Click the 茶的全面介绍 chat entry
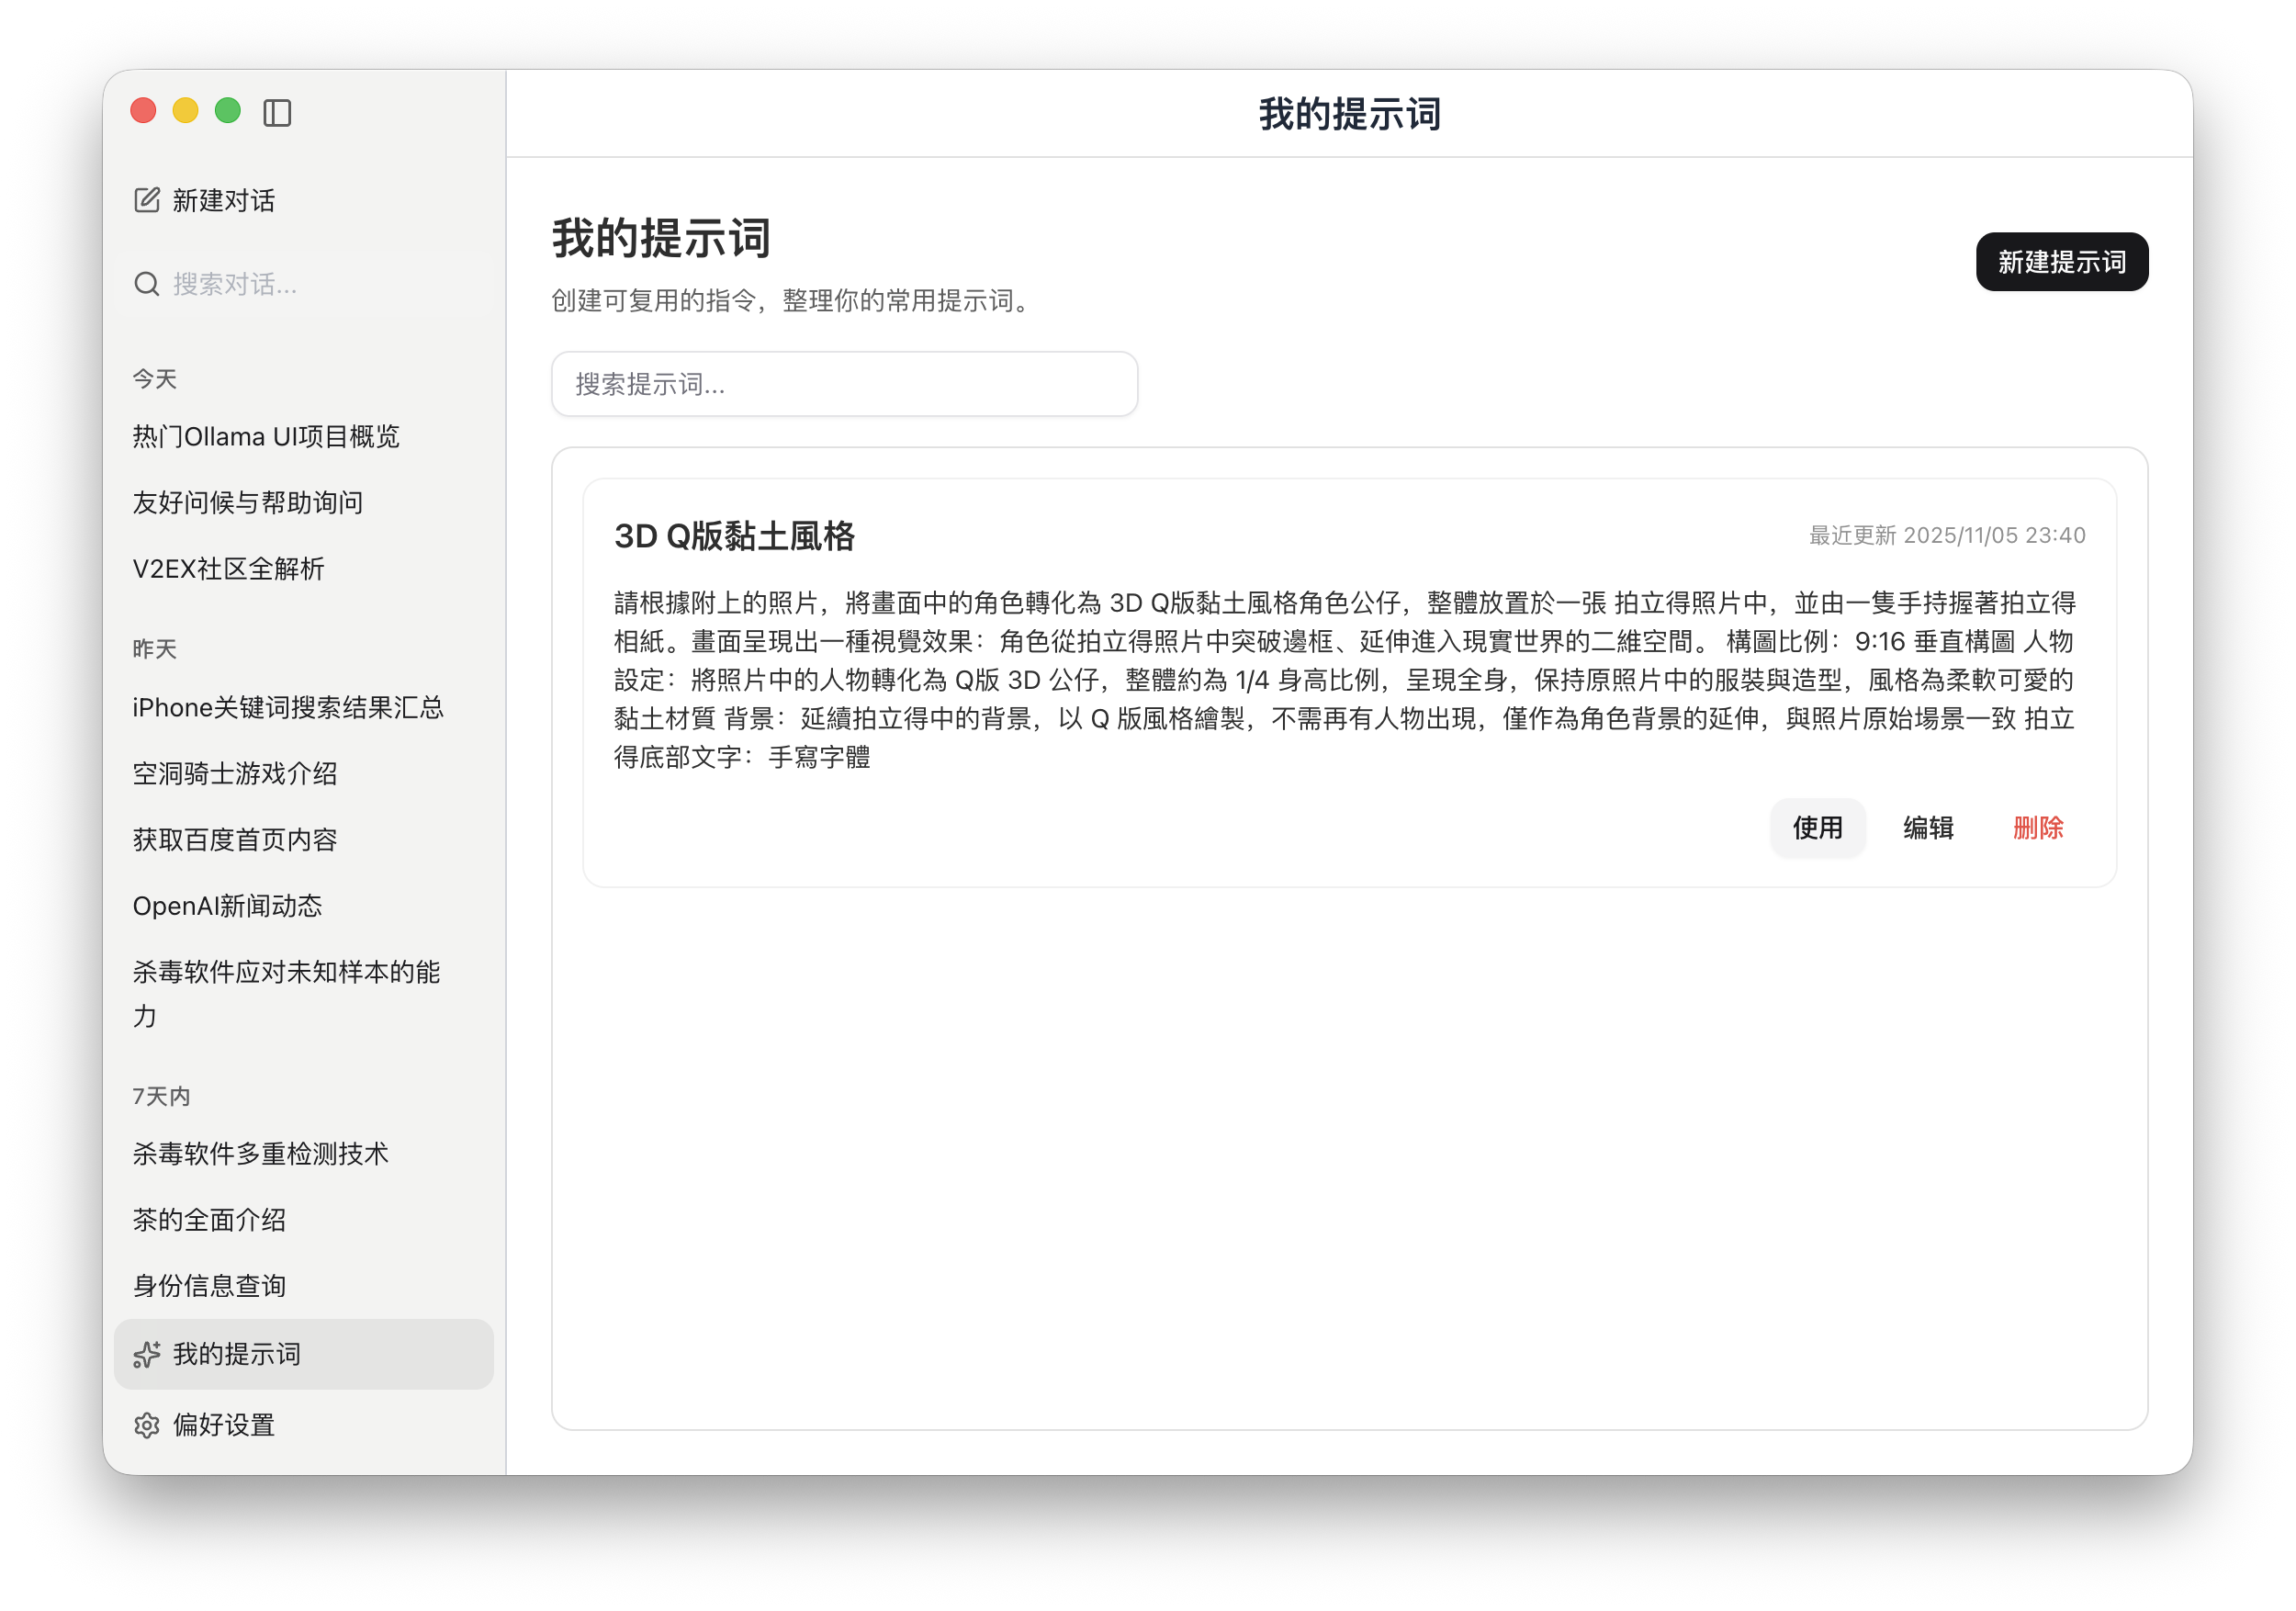The width and height of the screenshot is (2296, 1611). click(x=208, y=1220)
